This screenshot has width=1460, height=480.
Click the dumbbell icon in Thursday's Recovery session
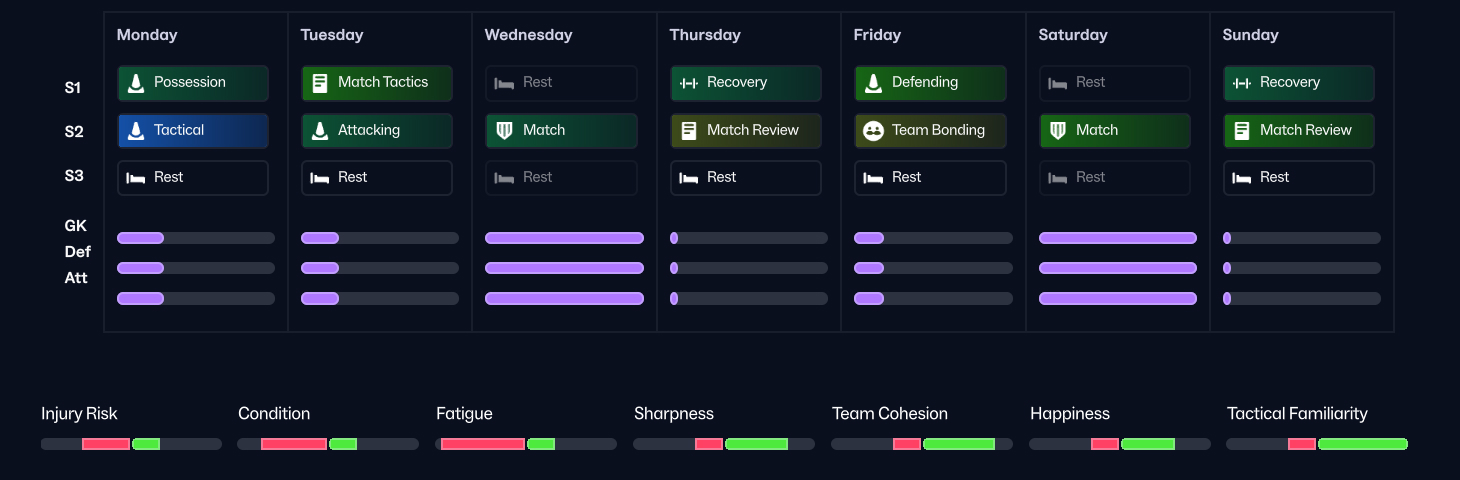point(689,83)
